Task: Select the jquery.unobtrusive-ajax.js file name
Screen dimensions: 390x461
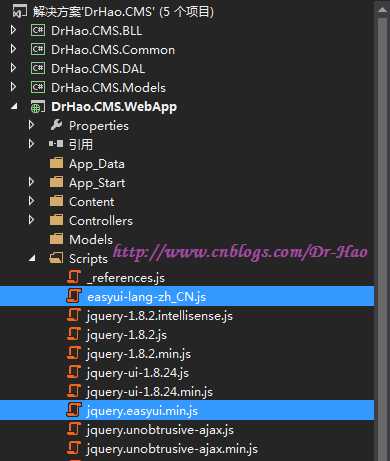Action: click(x=160, y=430)
